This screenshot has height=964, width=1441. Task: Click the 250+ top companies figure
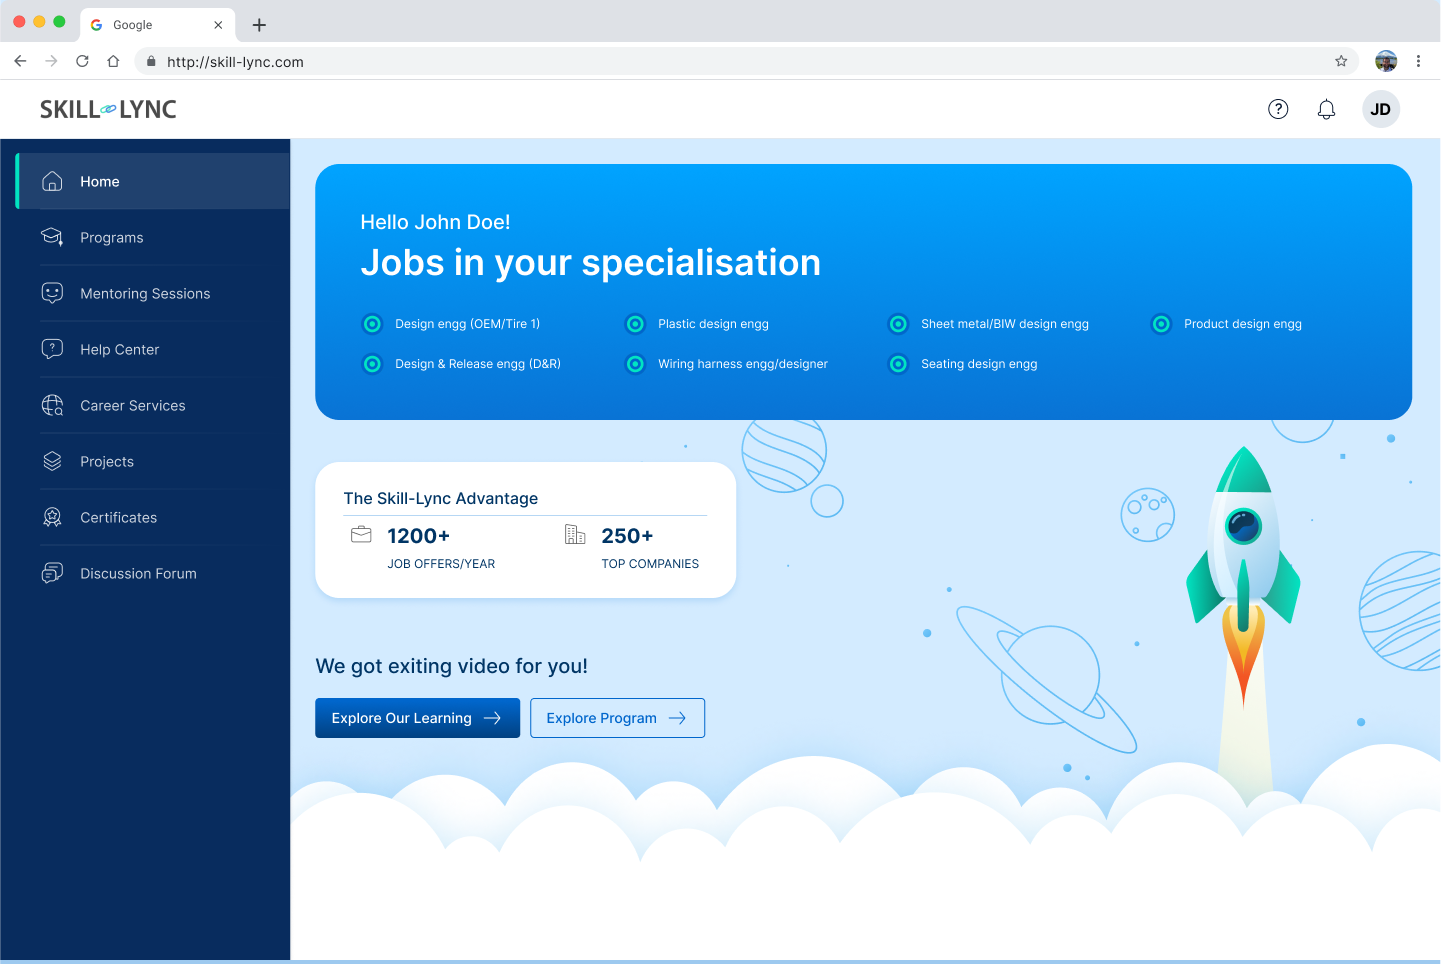tap(627, 536)
